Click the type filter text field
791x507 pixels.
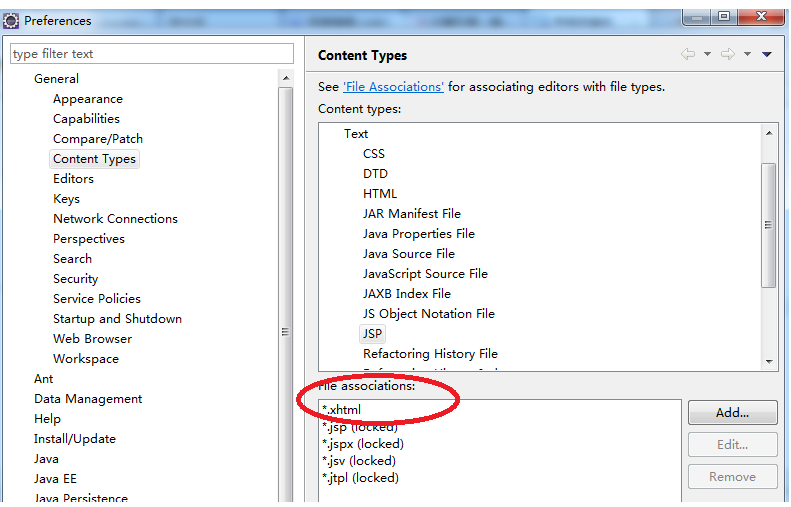(152, 54)
